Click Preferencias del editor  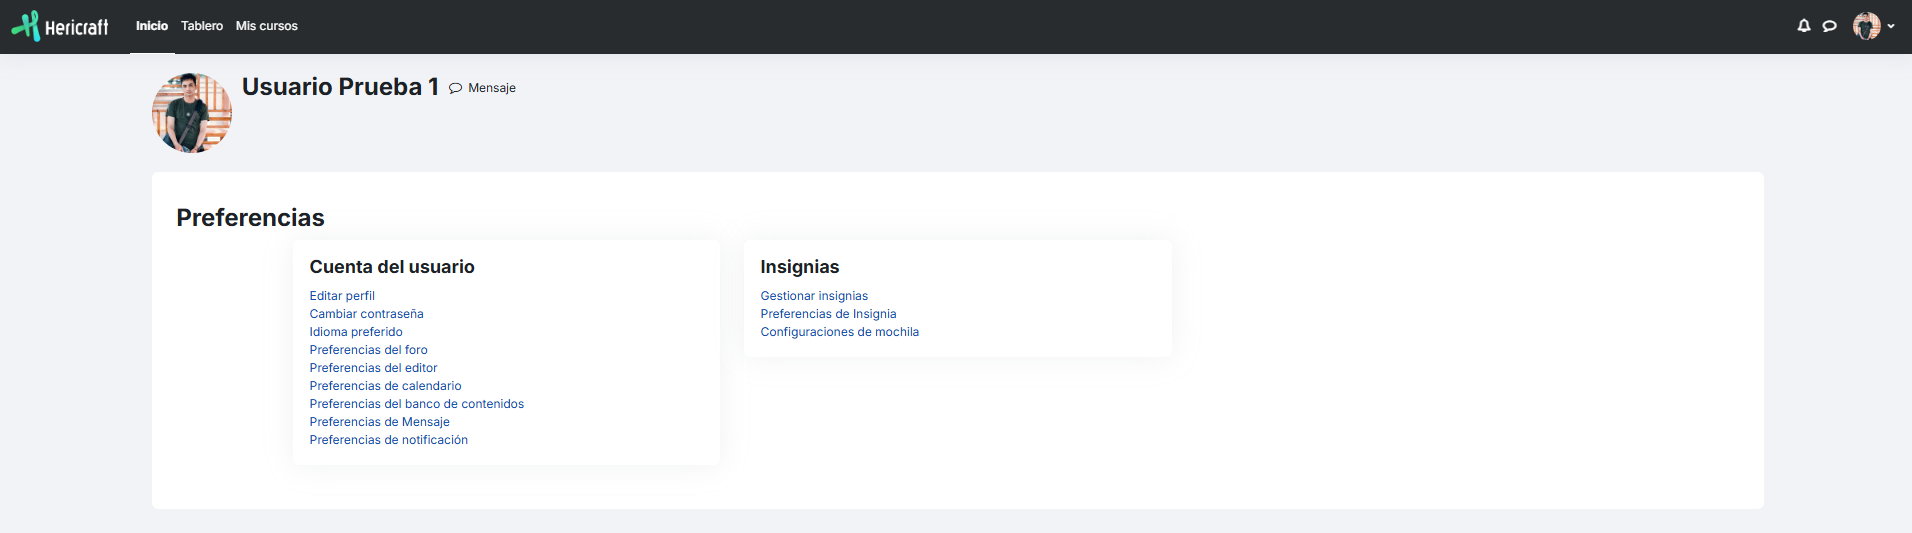click(x=373, y=368)
